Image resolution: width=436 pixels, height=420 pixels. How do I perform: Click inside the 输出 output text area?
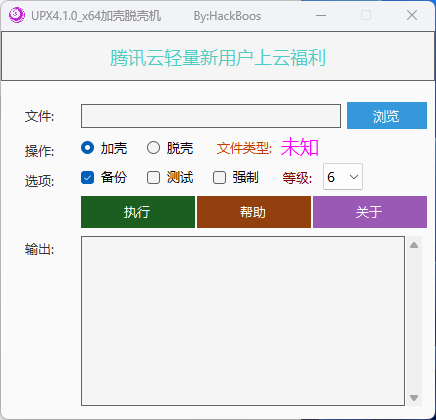pos(243,321)
